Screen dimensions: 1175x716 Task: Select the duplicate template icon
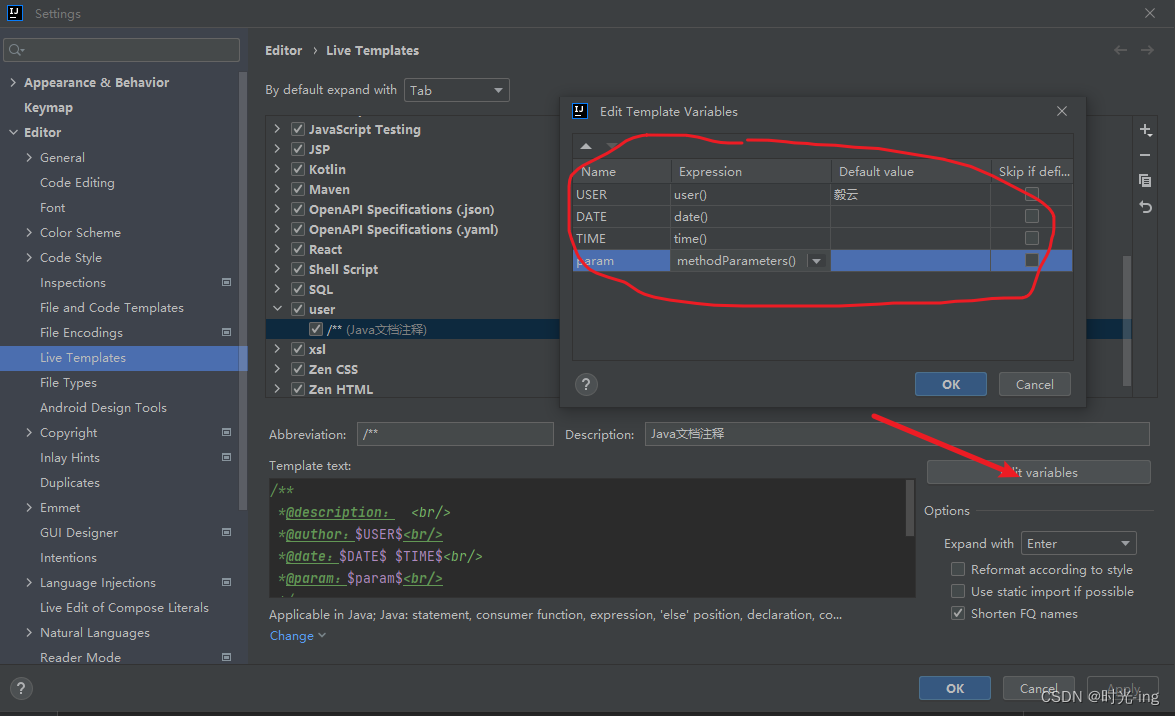click(x=1146, y=180)
